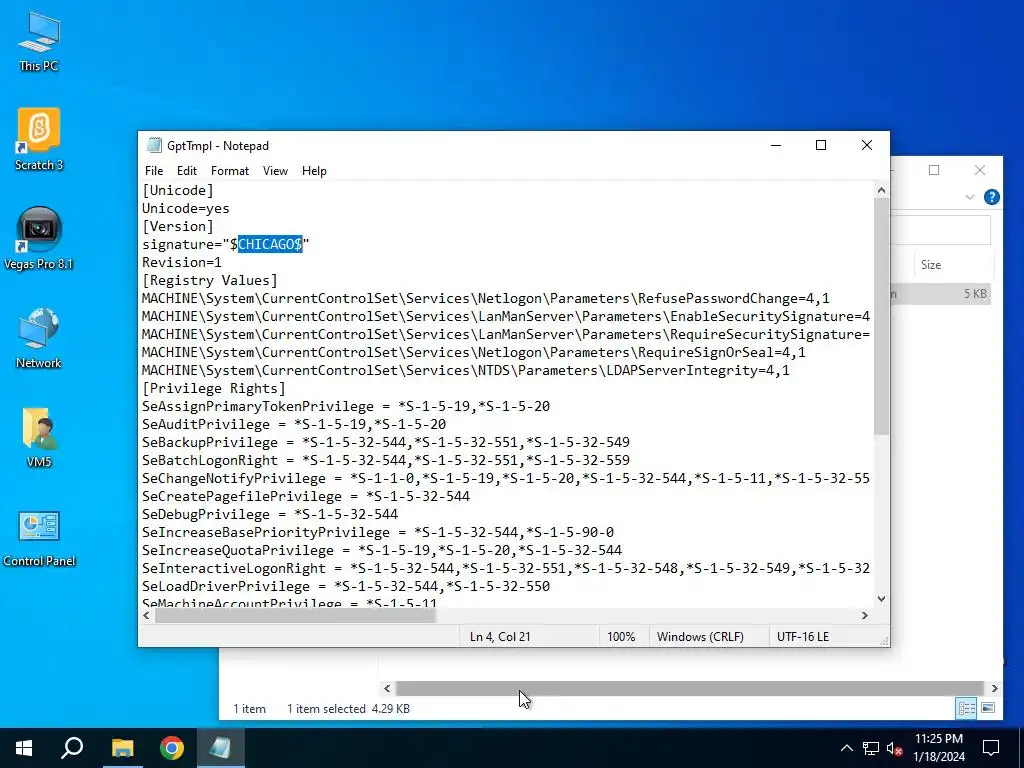
Task: Open the Format menu in Notepad
Action: coord(230,170)
